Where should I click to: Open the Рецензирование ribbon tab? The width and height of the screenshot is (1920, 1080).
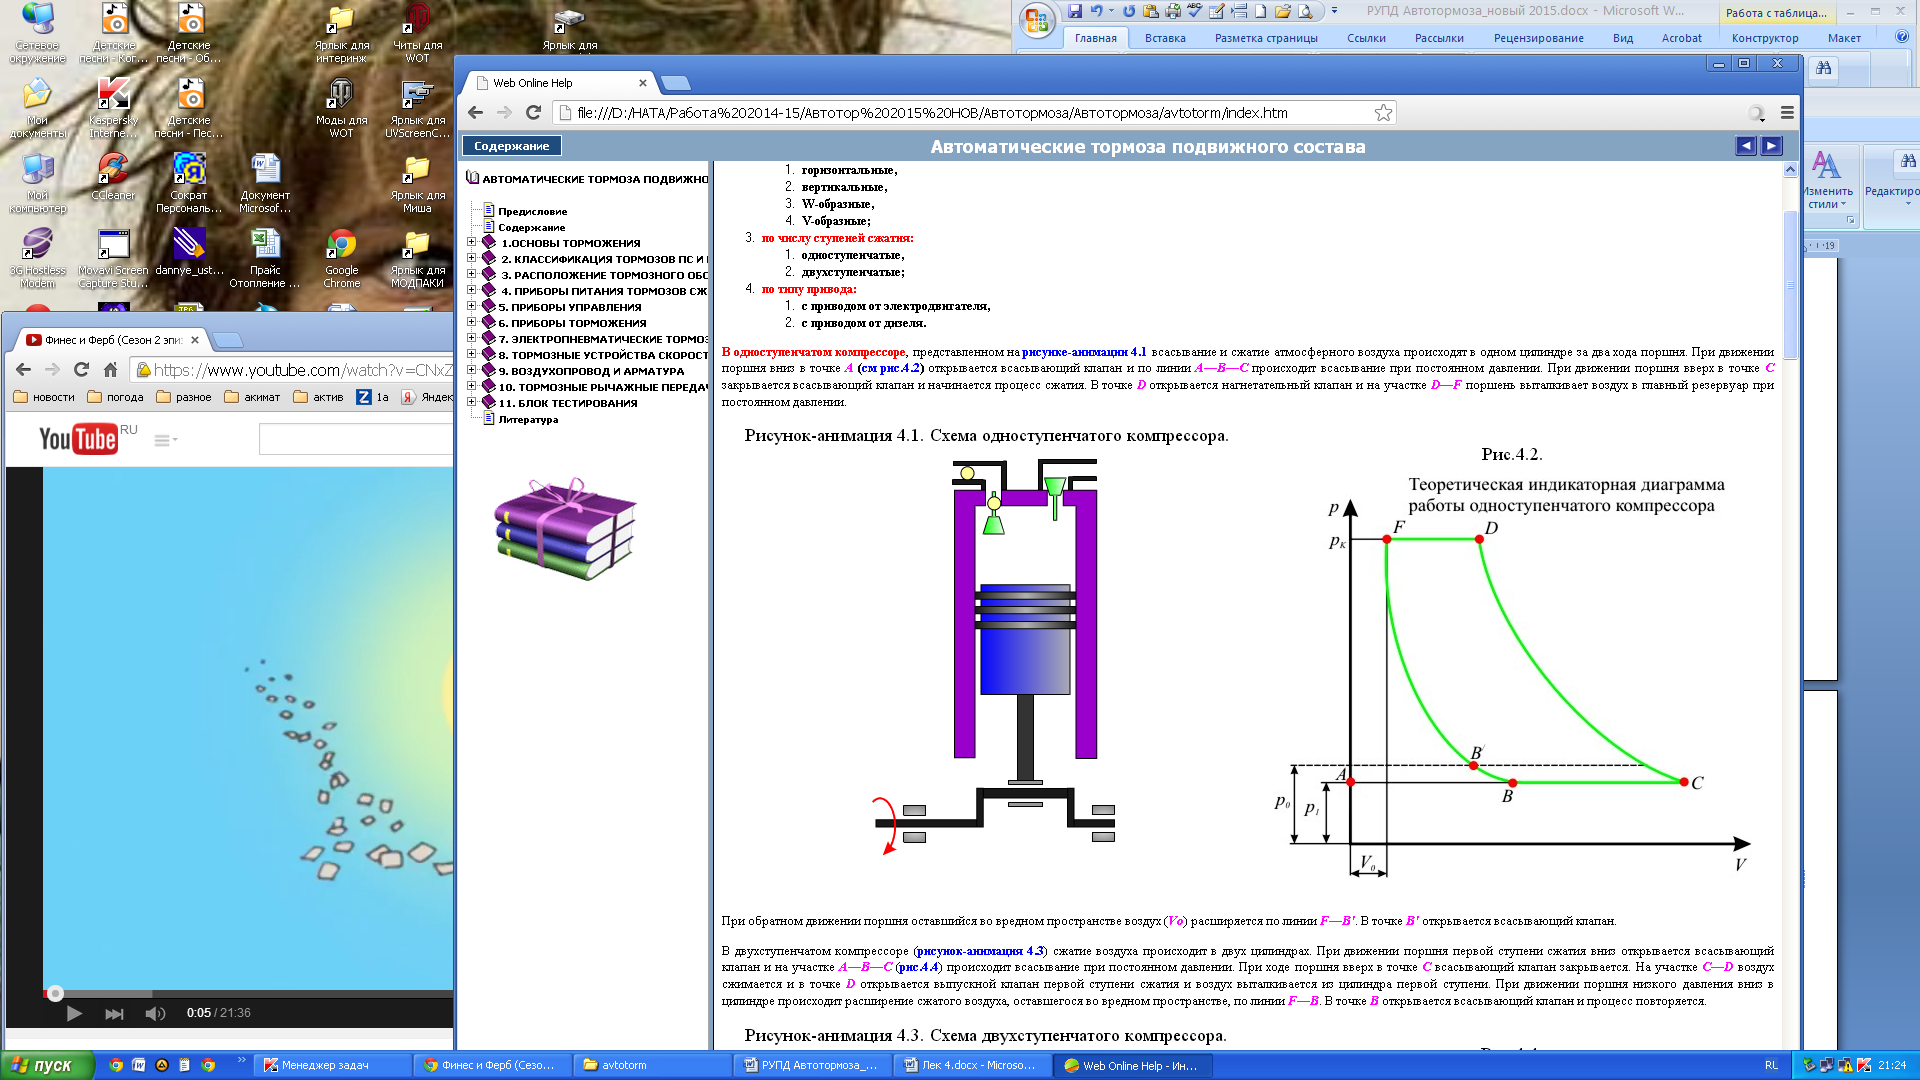1538,38
